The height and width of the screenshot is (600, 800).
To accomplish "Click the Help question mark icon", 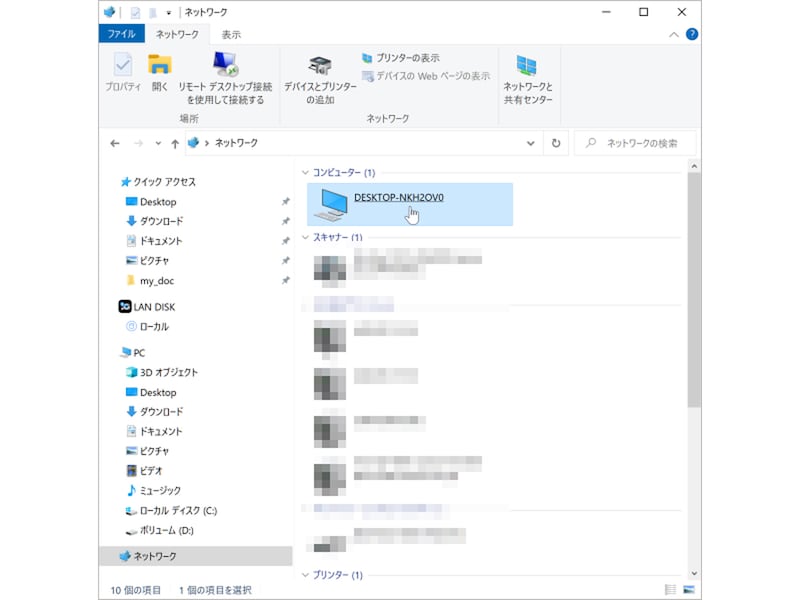I will [x=692, y=34].
